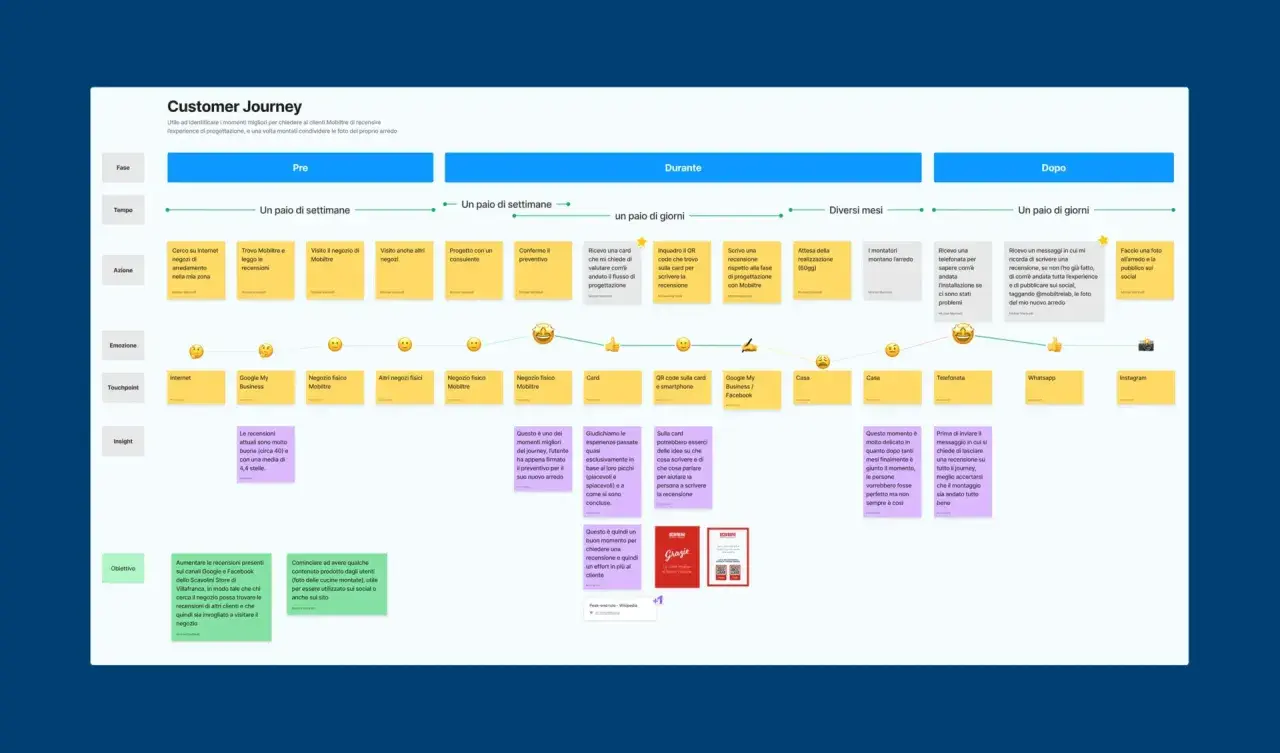Select the blue Durante phase header

(x=683, y=168)
